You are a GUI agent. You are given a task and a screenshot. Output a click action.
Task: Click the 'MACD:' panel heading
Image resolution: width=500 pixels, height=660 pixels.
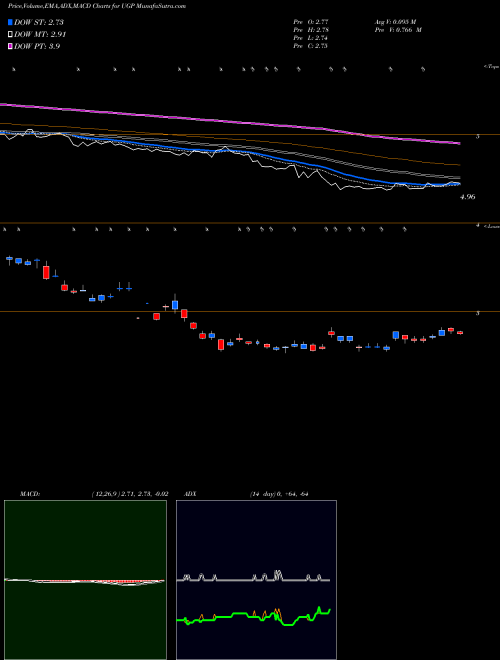tap(30, 494)
